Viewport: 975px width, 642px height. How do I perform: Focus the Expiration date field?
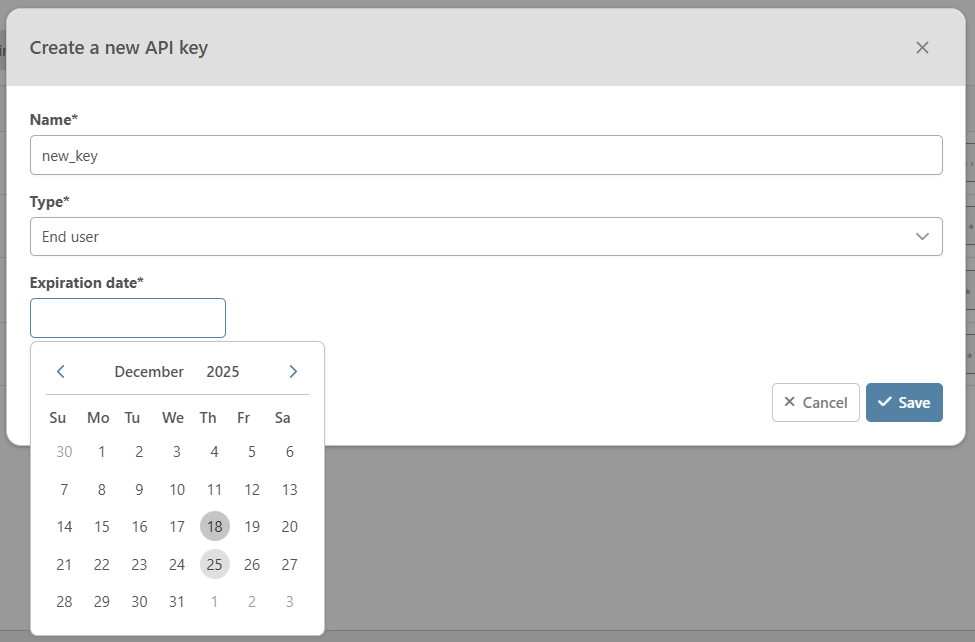[x=128, y=318]
